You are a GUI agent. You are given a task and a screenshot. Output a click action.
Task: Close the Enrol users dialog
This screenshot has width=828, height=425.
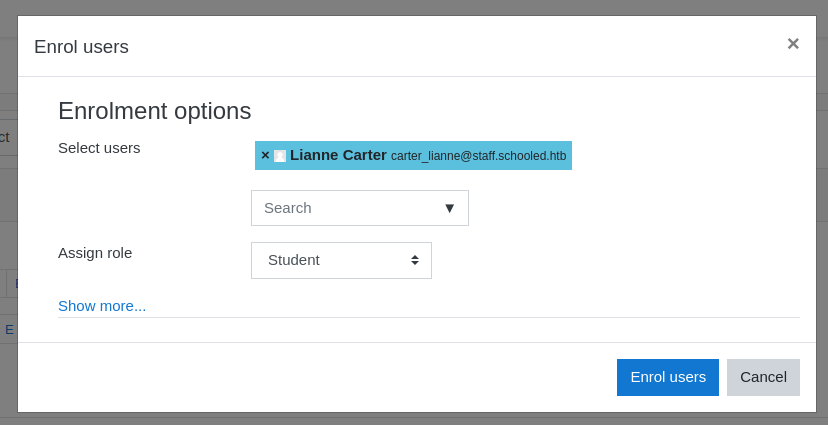tap(793, 44)
